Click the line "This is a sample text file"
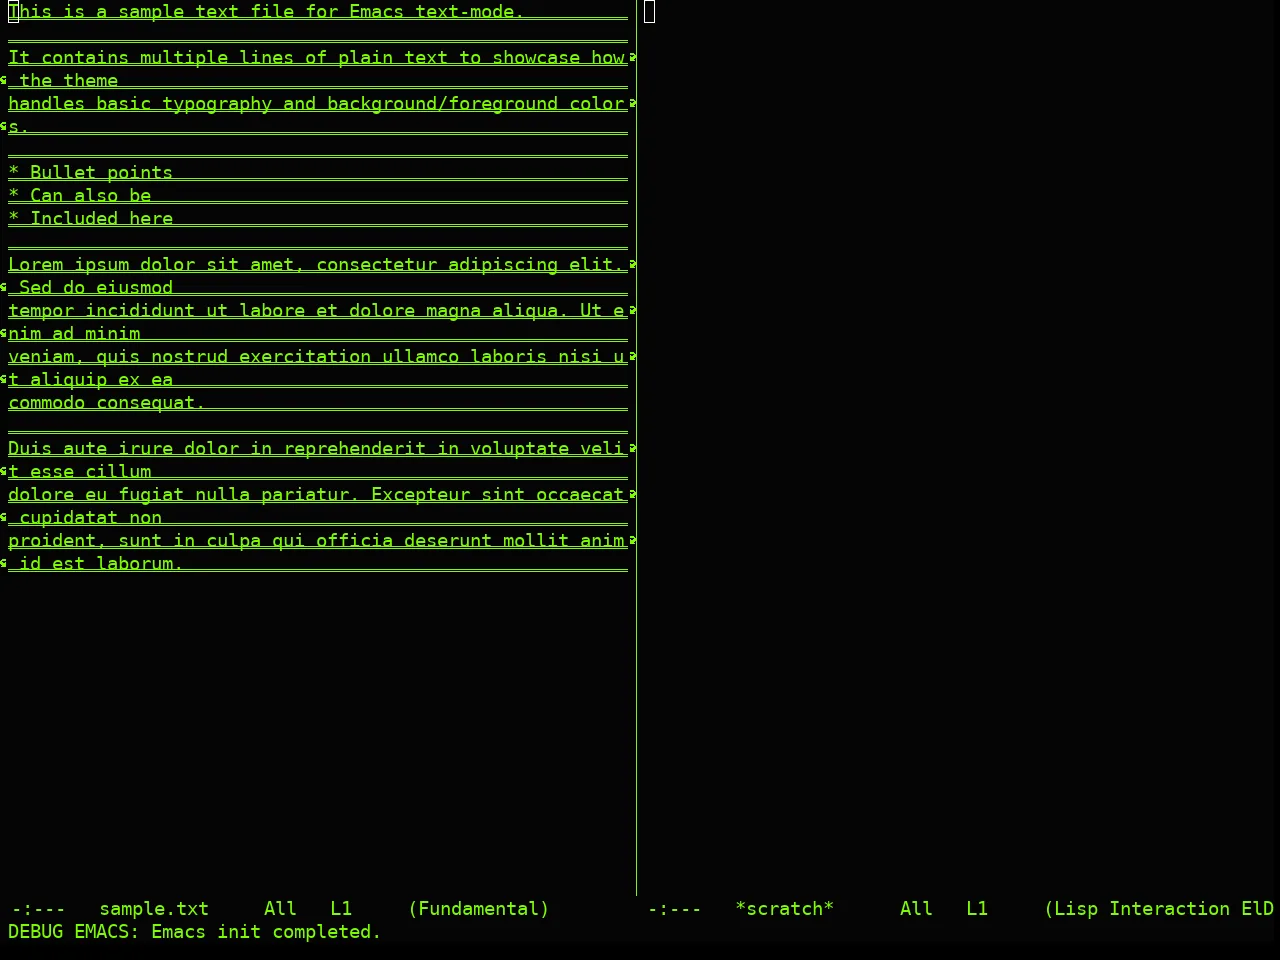 tap(266, 12)
